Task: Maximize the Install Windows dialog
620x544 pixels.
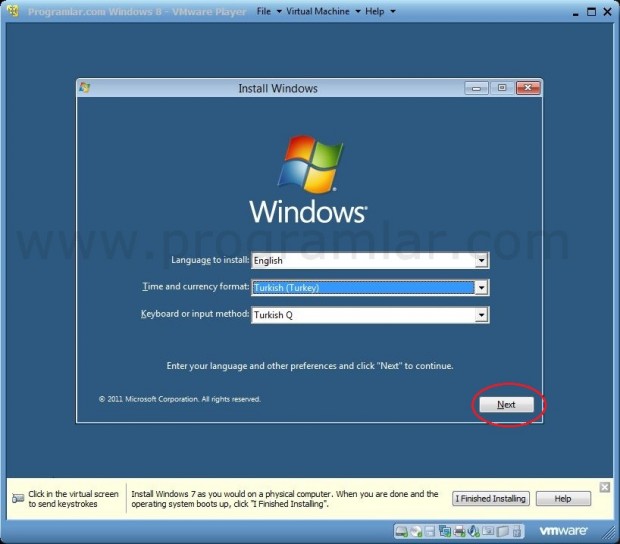Action: (x=502, y=88)
